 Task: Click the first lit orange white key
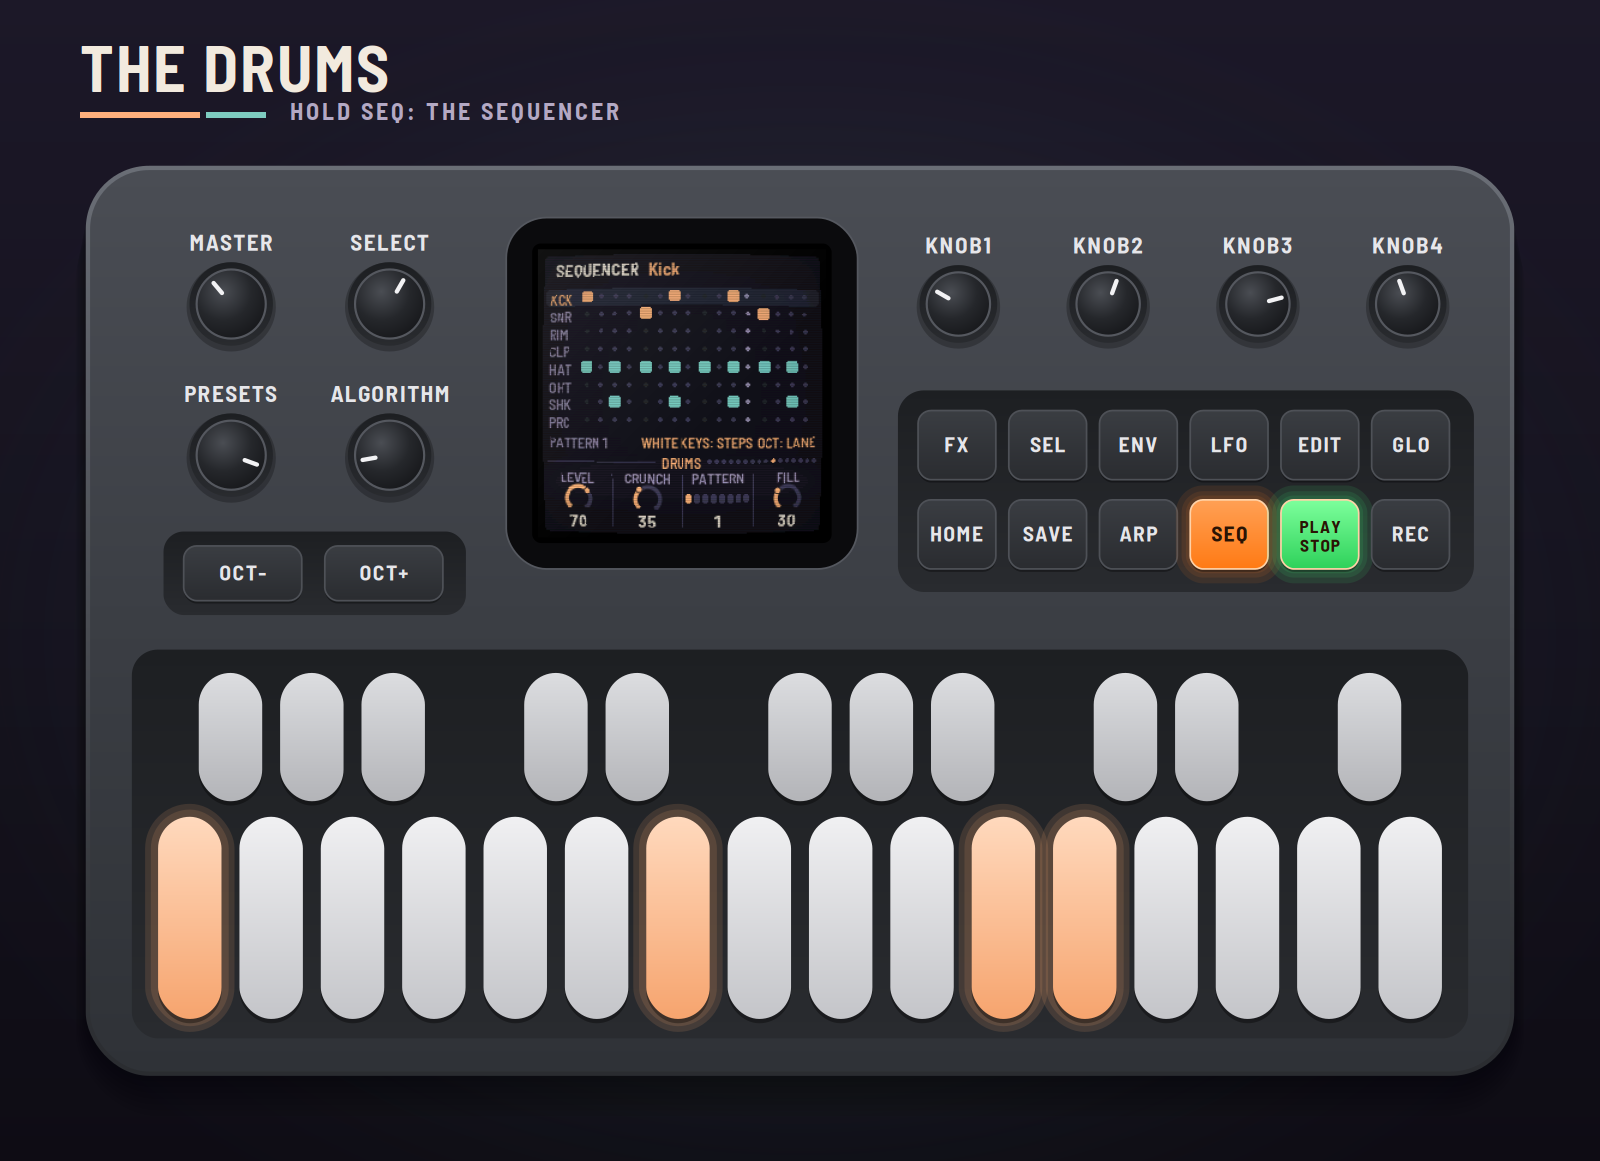(190, 918)
